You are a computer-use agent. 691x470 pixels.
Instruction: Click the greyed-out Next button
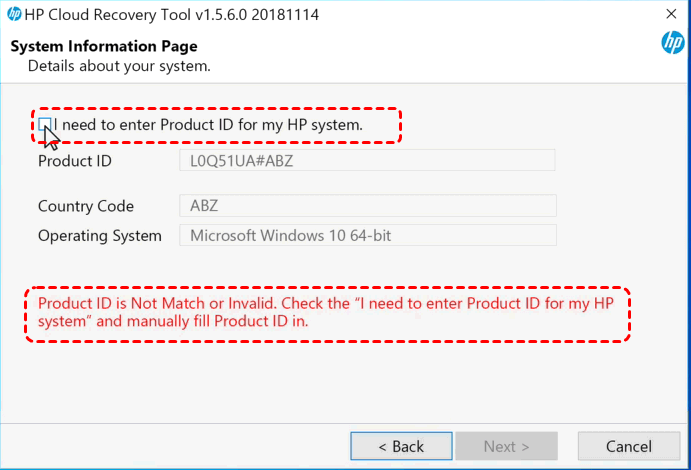507,446
